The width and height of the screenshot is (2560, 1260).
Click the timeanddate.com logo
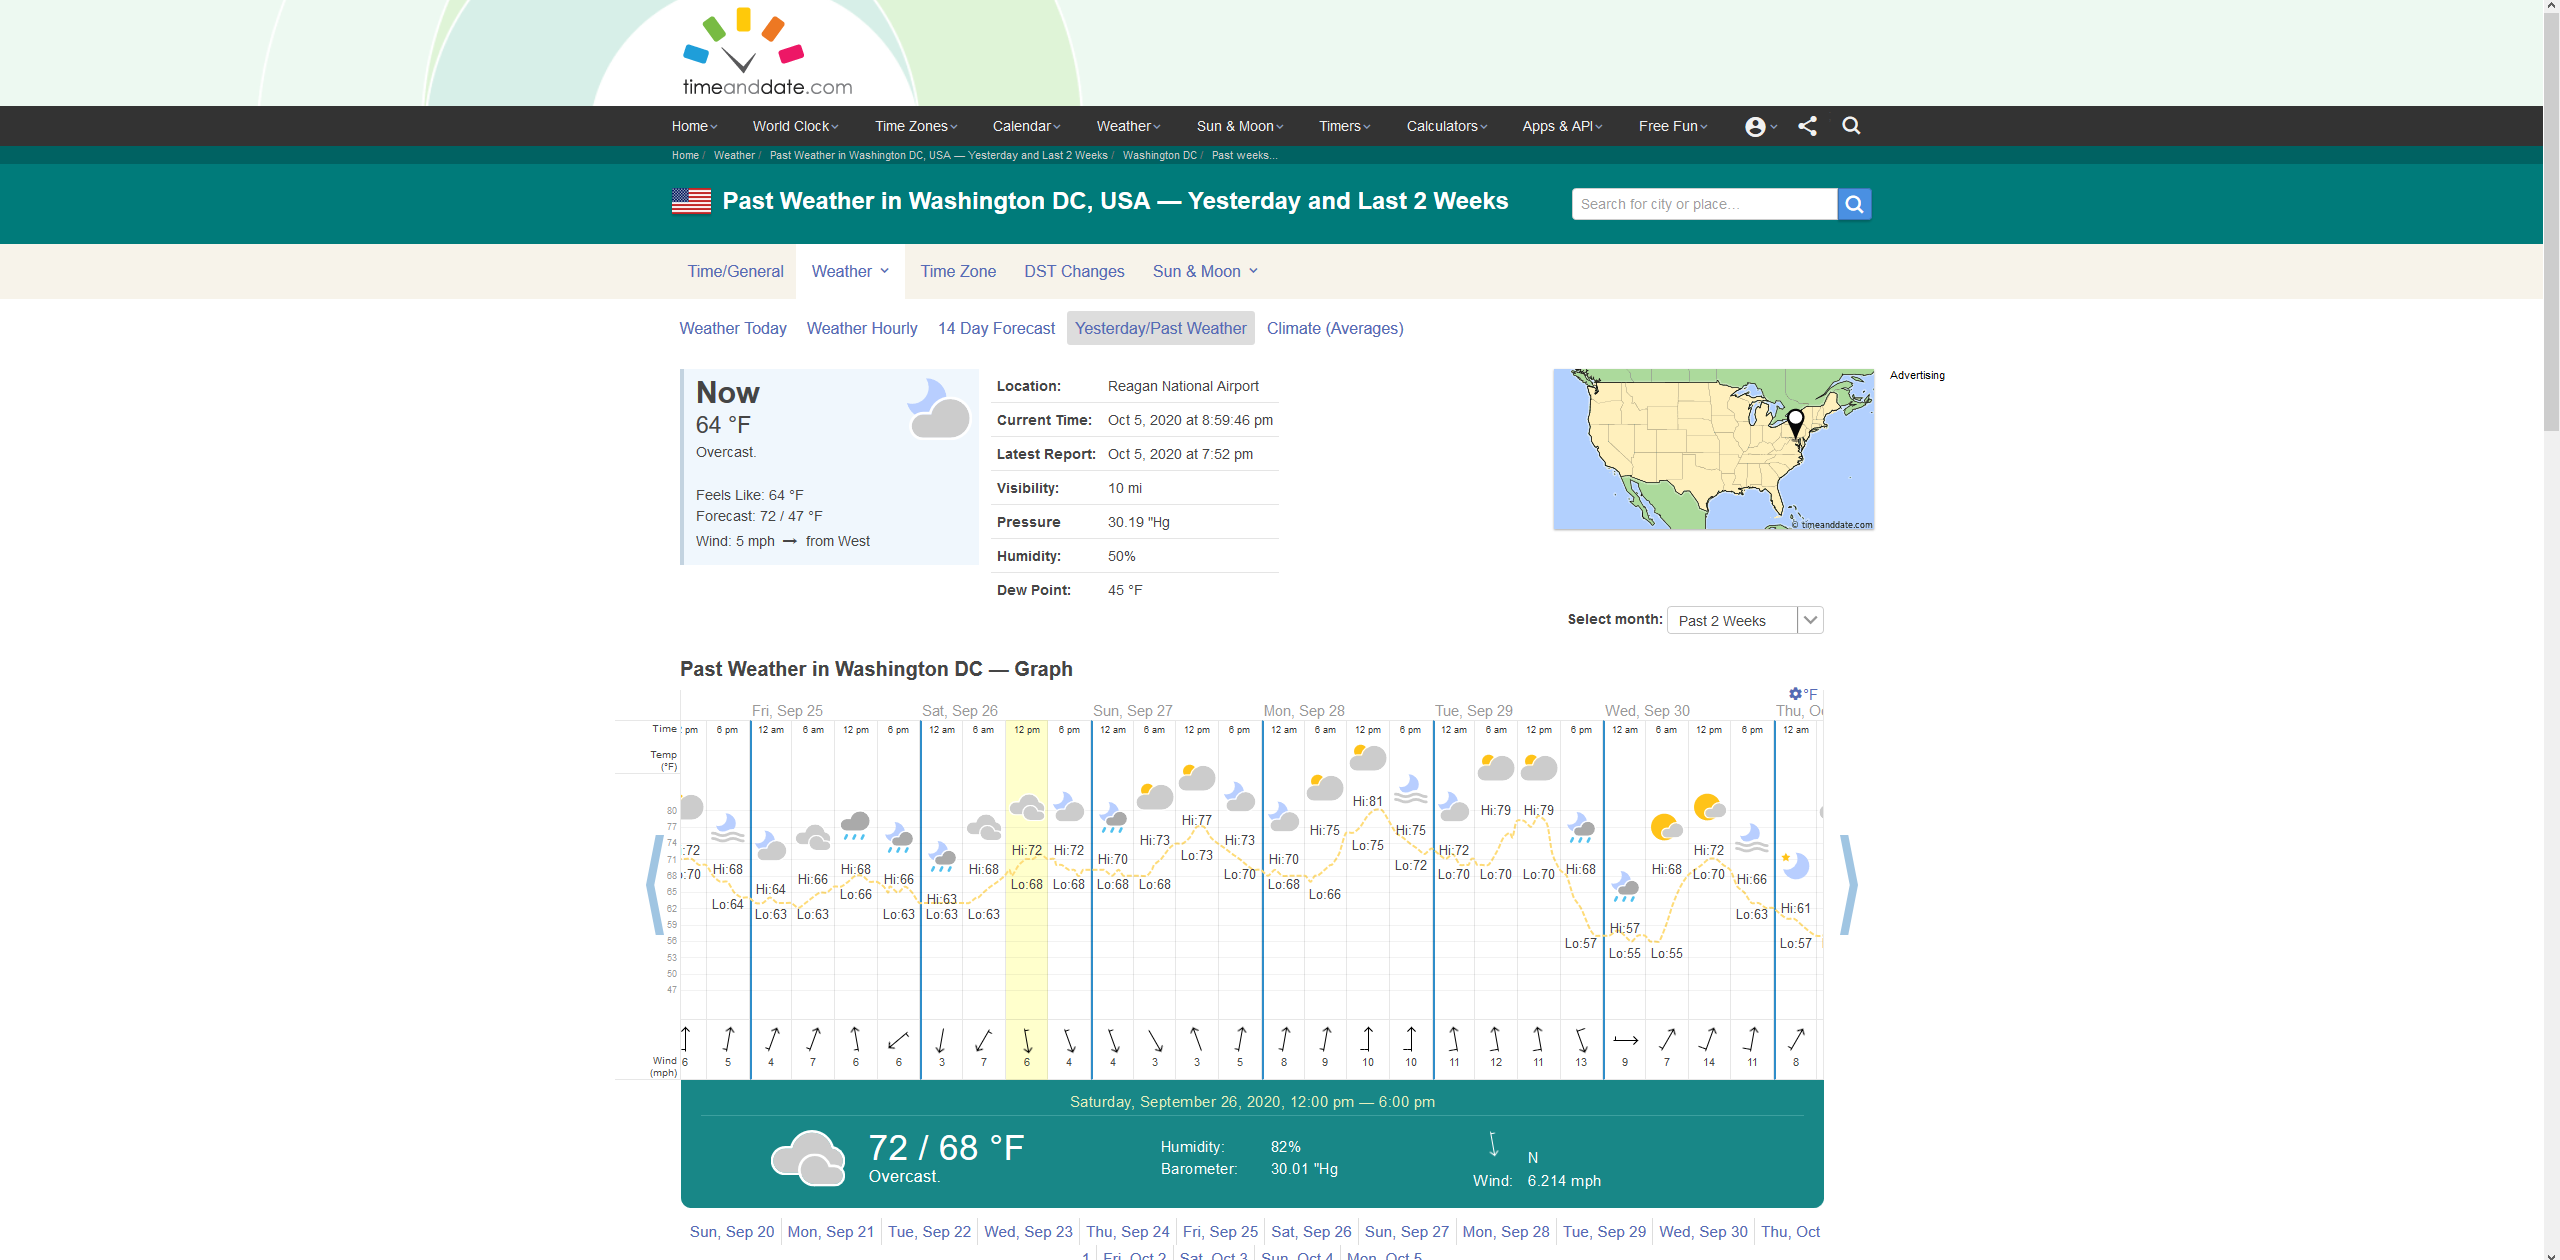pyautogui.click(x=767, y=52)
